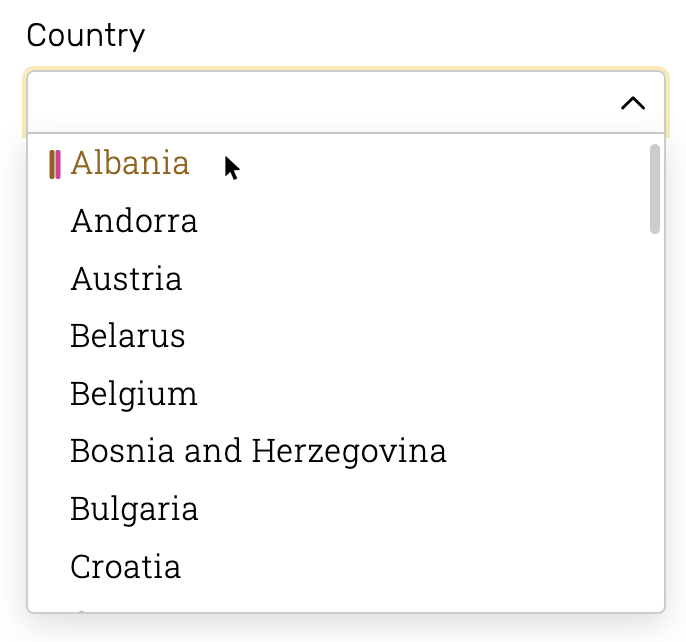The width and height of the screenshot is (686, 642).
Task: Choose Bosnia and Herzegovina
Action: [258, 451]
